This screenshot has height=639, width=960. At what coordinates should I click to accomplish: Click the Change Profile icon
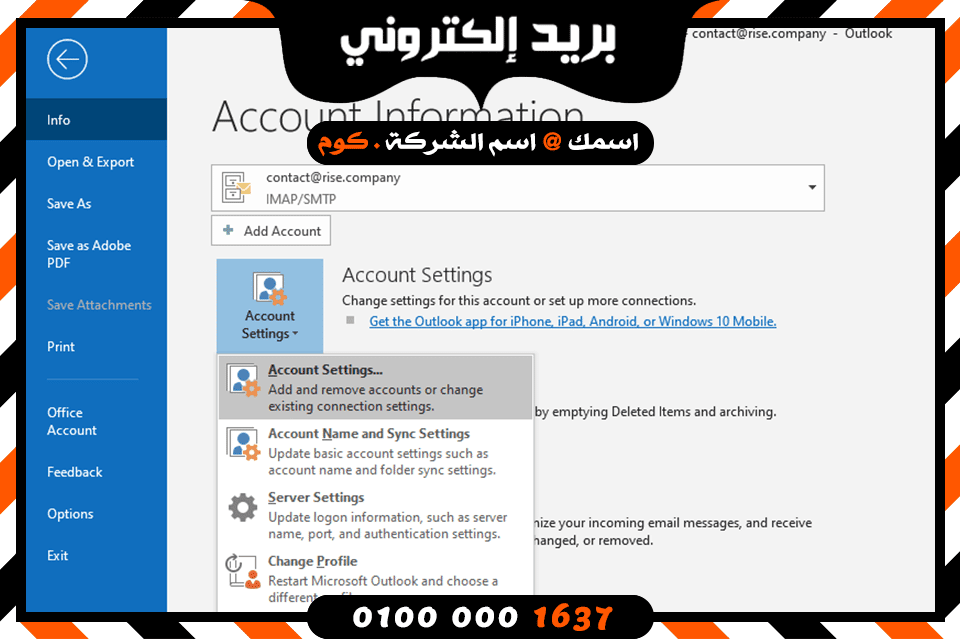[243, 572]
